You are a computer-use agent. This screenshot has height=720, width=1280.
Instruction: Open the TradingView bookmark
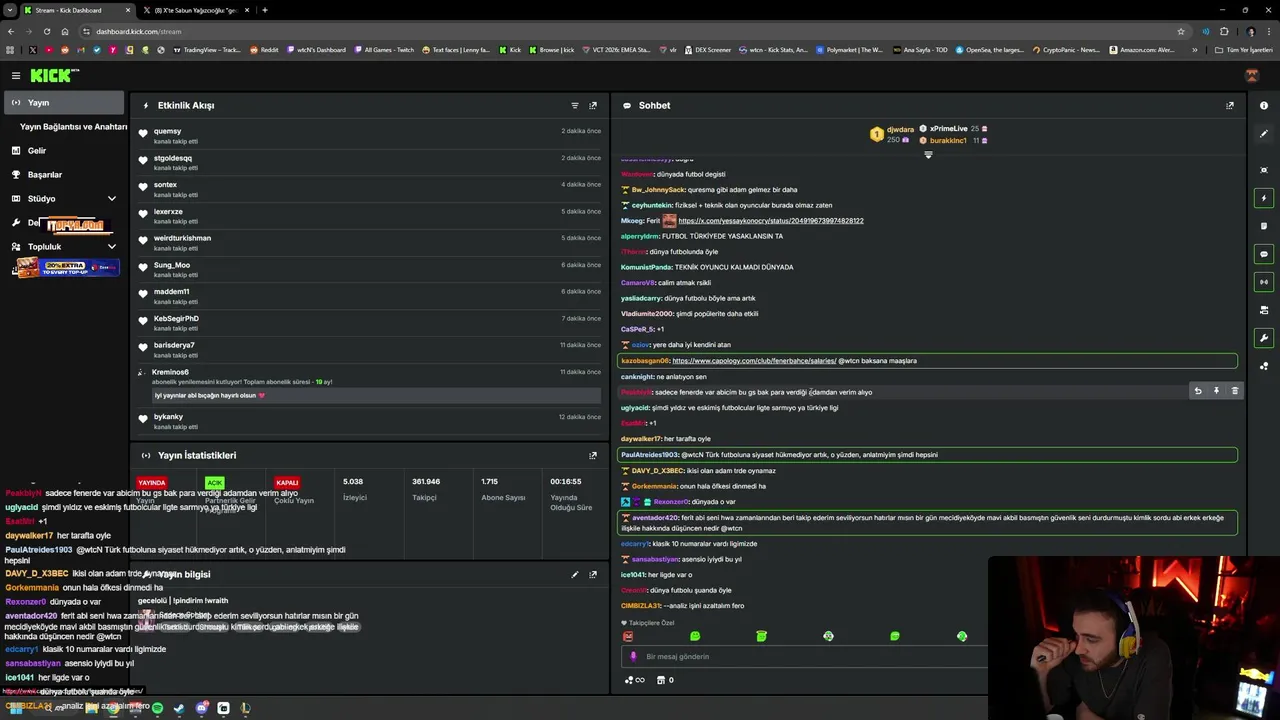pos(207,50)
